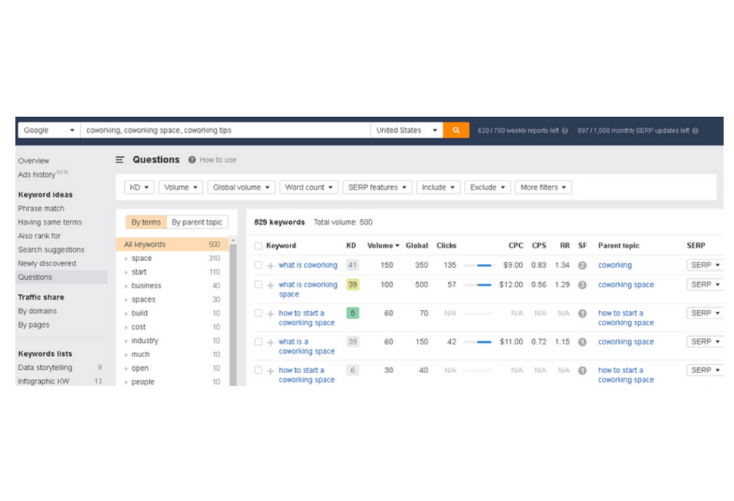Open the United States country dropdown
Image resolution: width=734 pixels, height=501 pixels.
(x=407, y=130)
